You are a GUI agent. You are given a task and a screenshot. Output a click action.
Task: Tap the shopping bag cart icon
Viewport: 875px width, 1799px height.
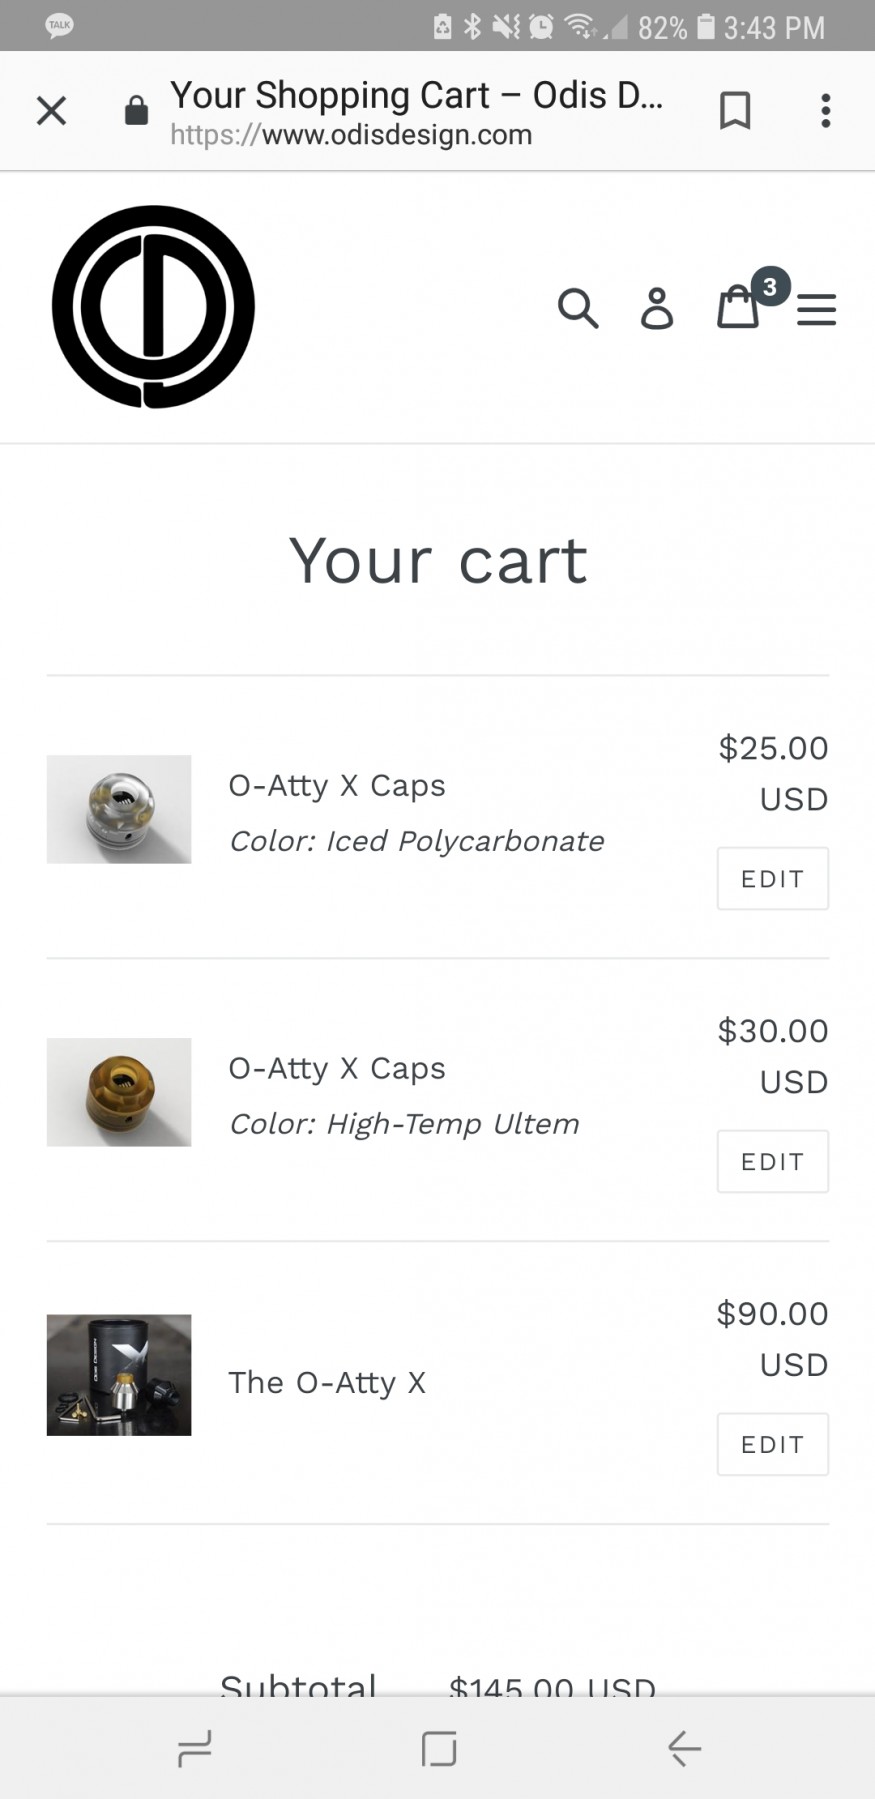pyautogui.click(x=738, y=307)
